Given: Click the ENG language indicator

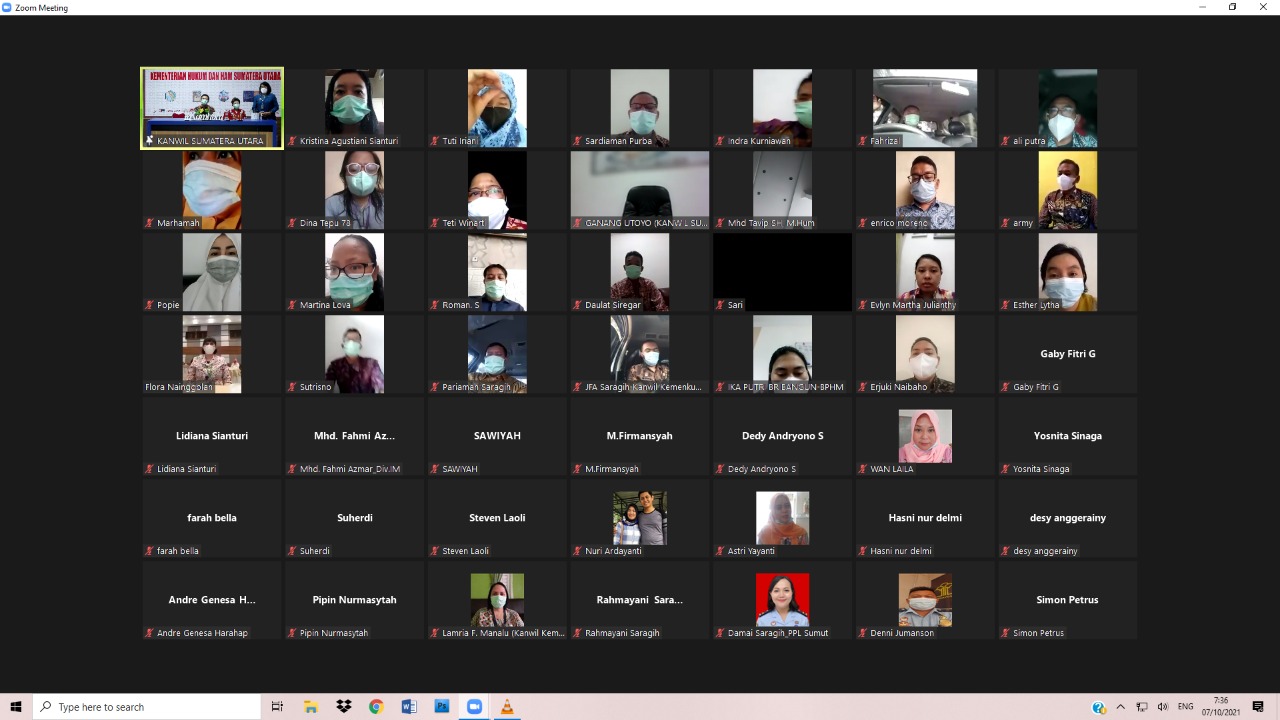Looking at the screenshot, I should [1186, 707].
